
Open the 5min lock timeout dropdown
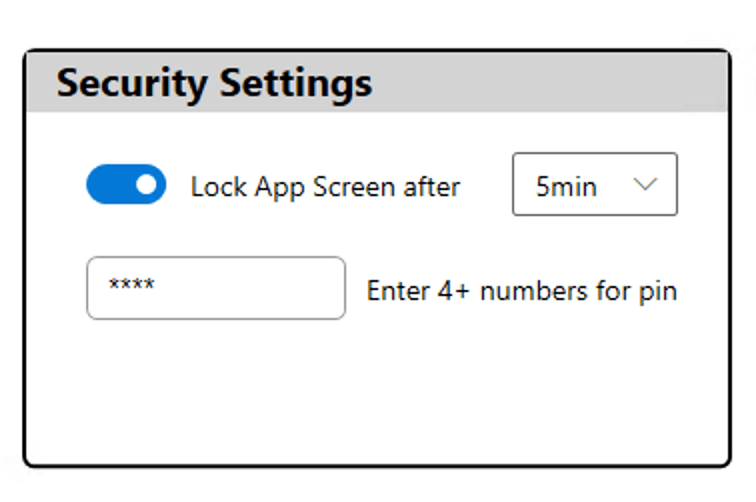(595, 184)
